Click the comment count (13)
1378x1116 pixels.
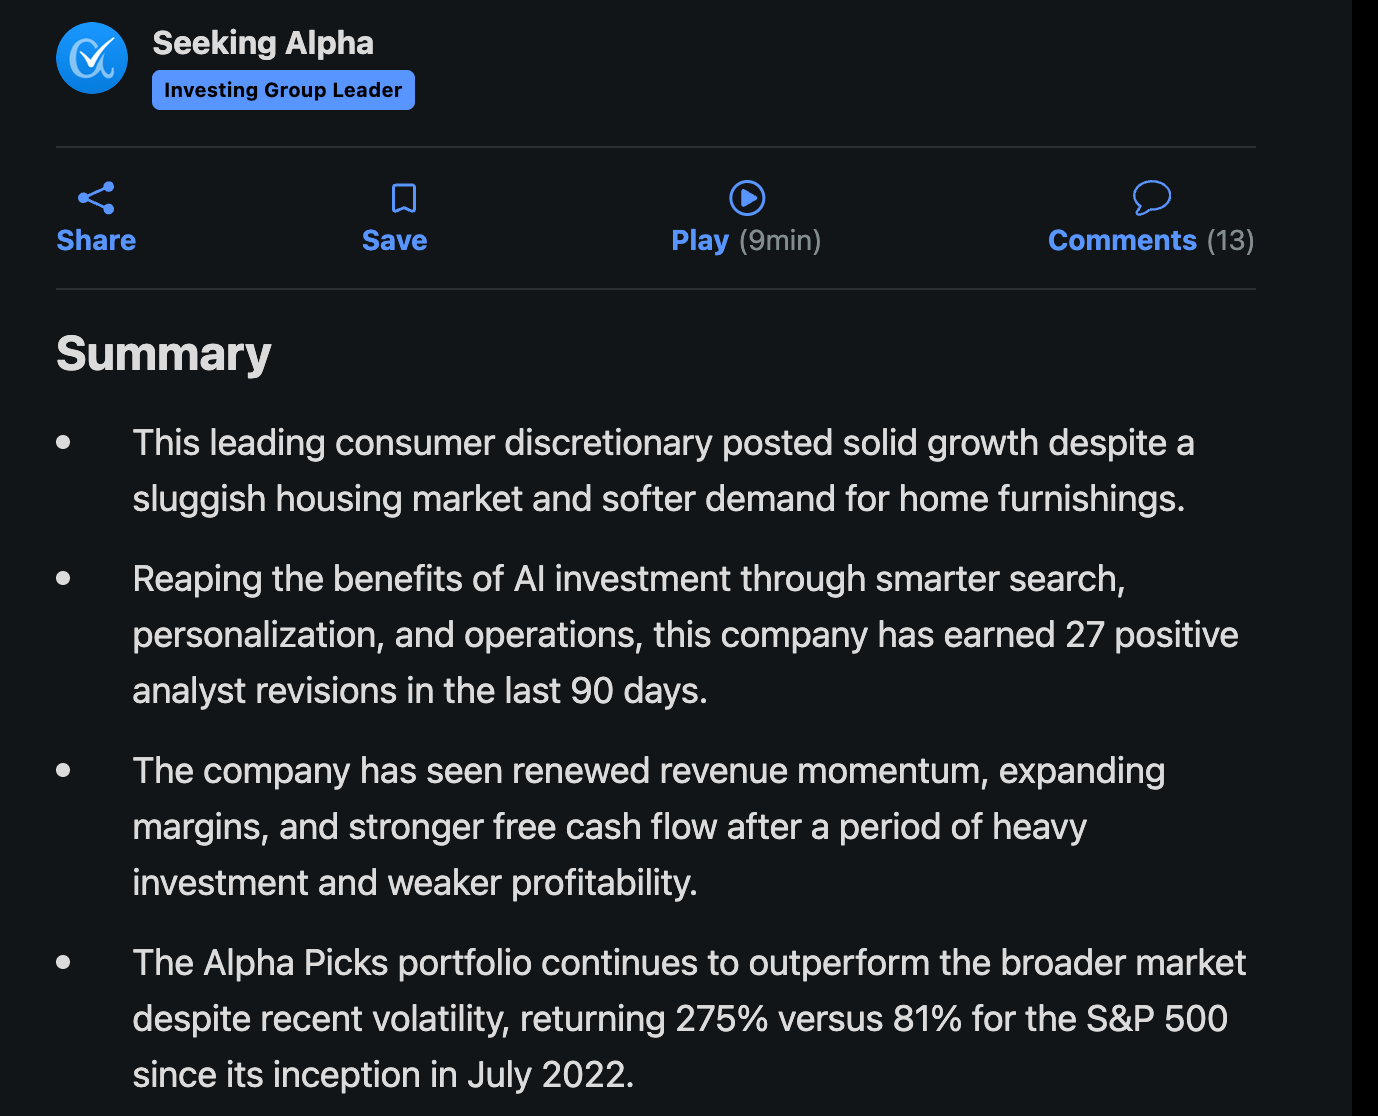(1230, 241)
